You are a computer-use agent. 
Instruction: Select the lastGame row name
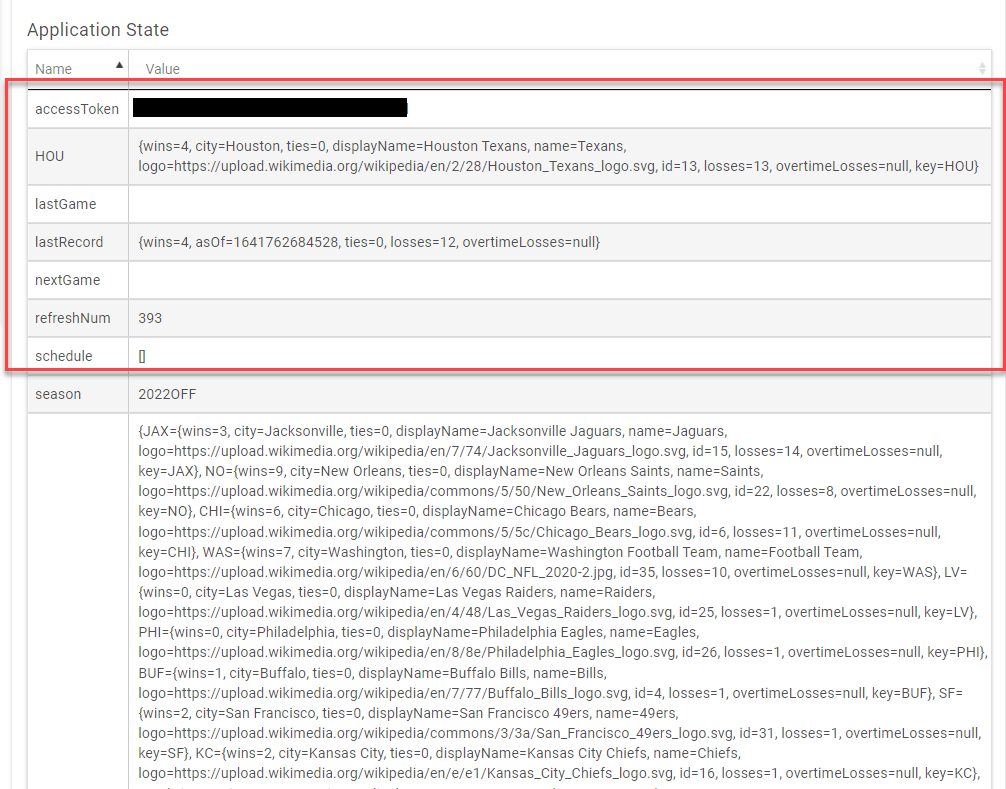point(65,204)
